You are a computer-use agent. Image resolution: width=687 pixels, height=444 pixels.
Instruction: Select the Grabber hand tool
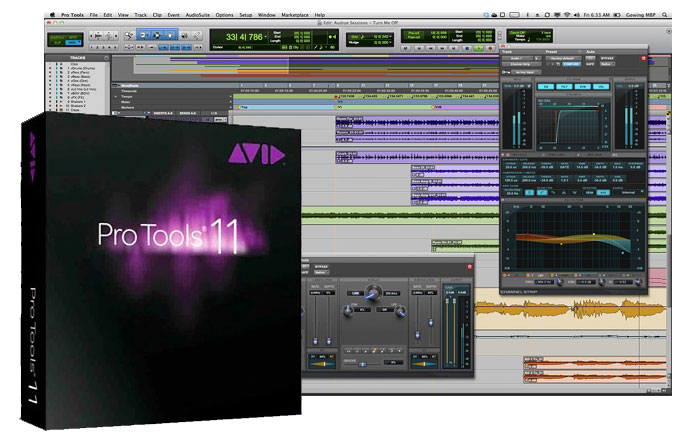170,35
